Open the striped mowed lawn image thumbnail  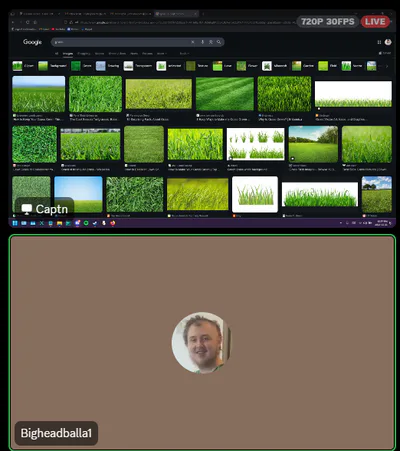225,94
